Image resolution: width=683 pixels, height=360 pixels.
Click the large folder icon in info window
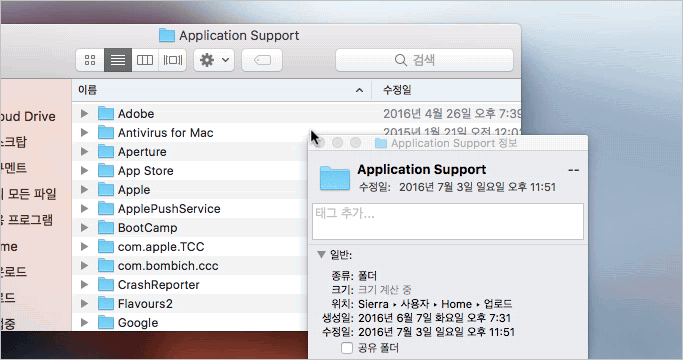pos(335,178)
